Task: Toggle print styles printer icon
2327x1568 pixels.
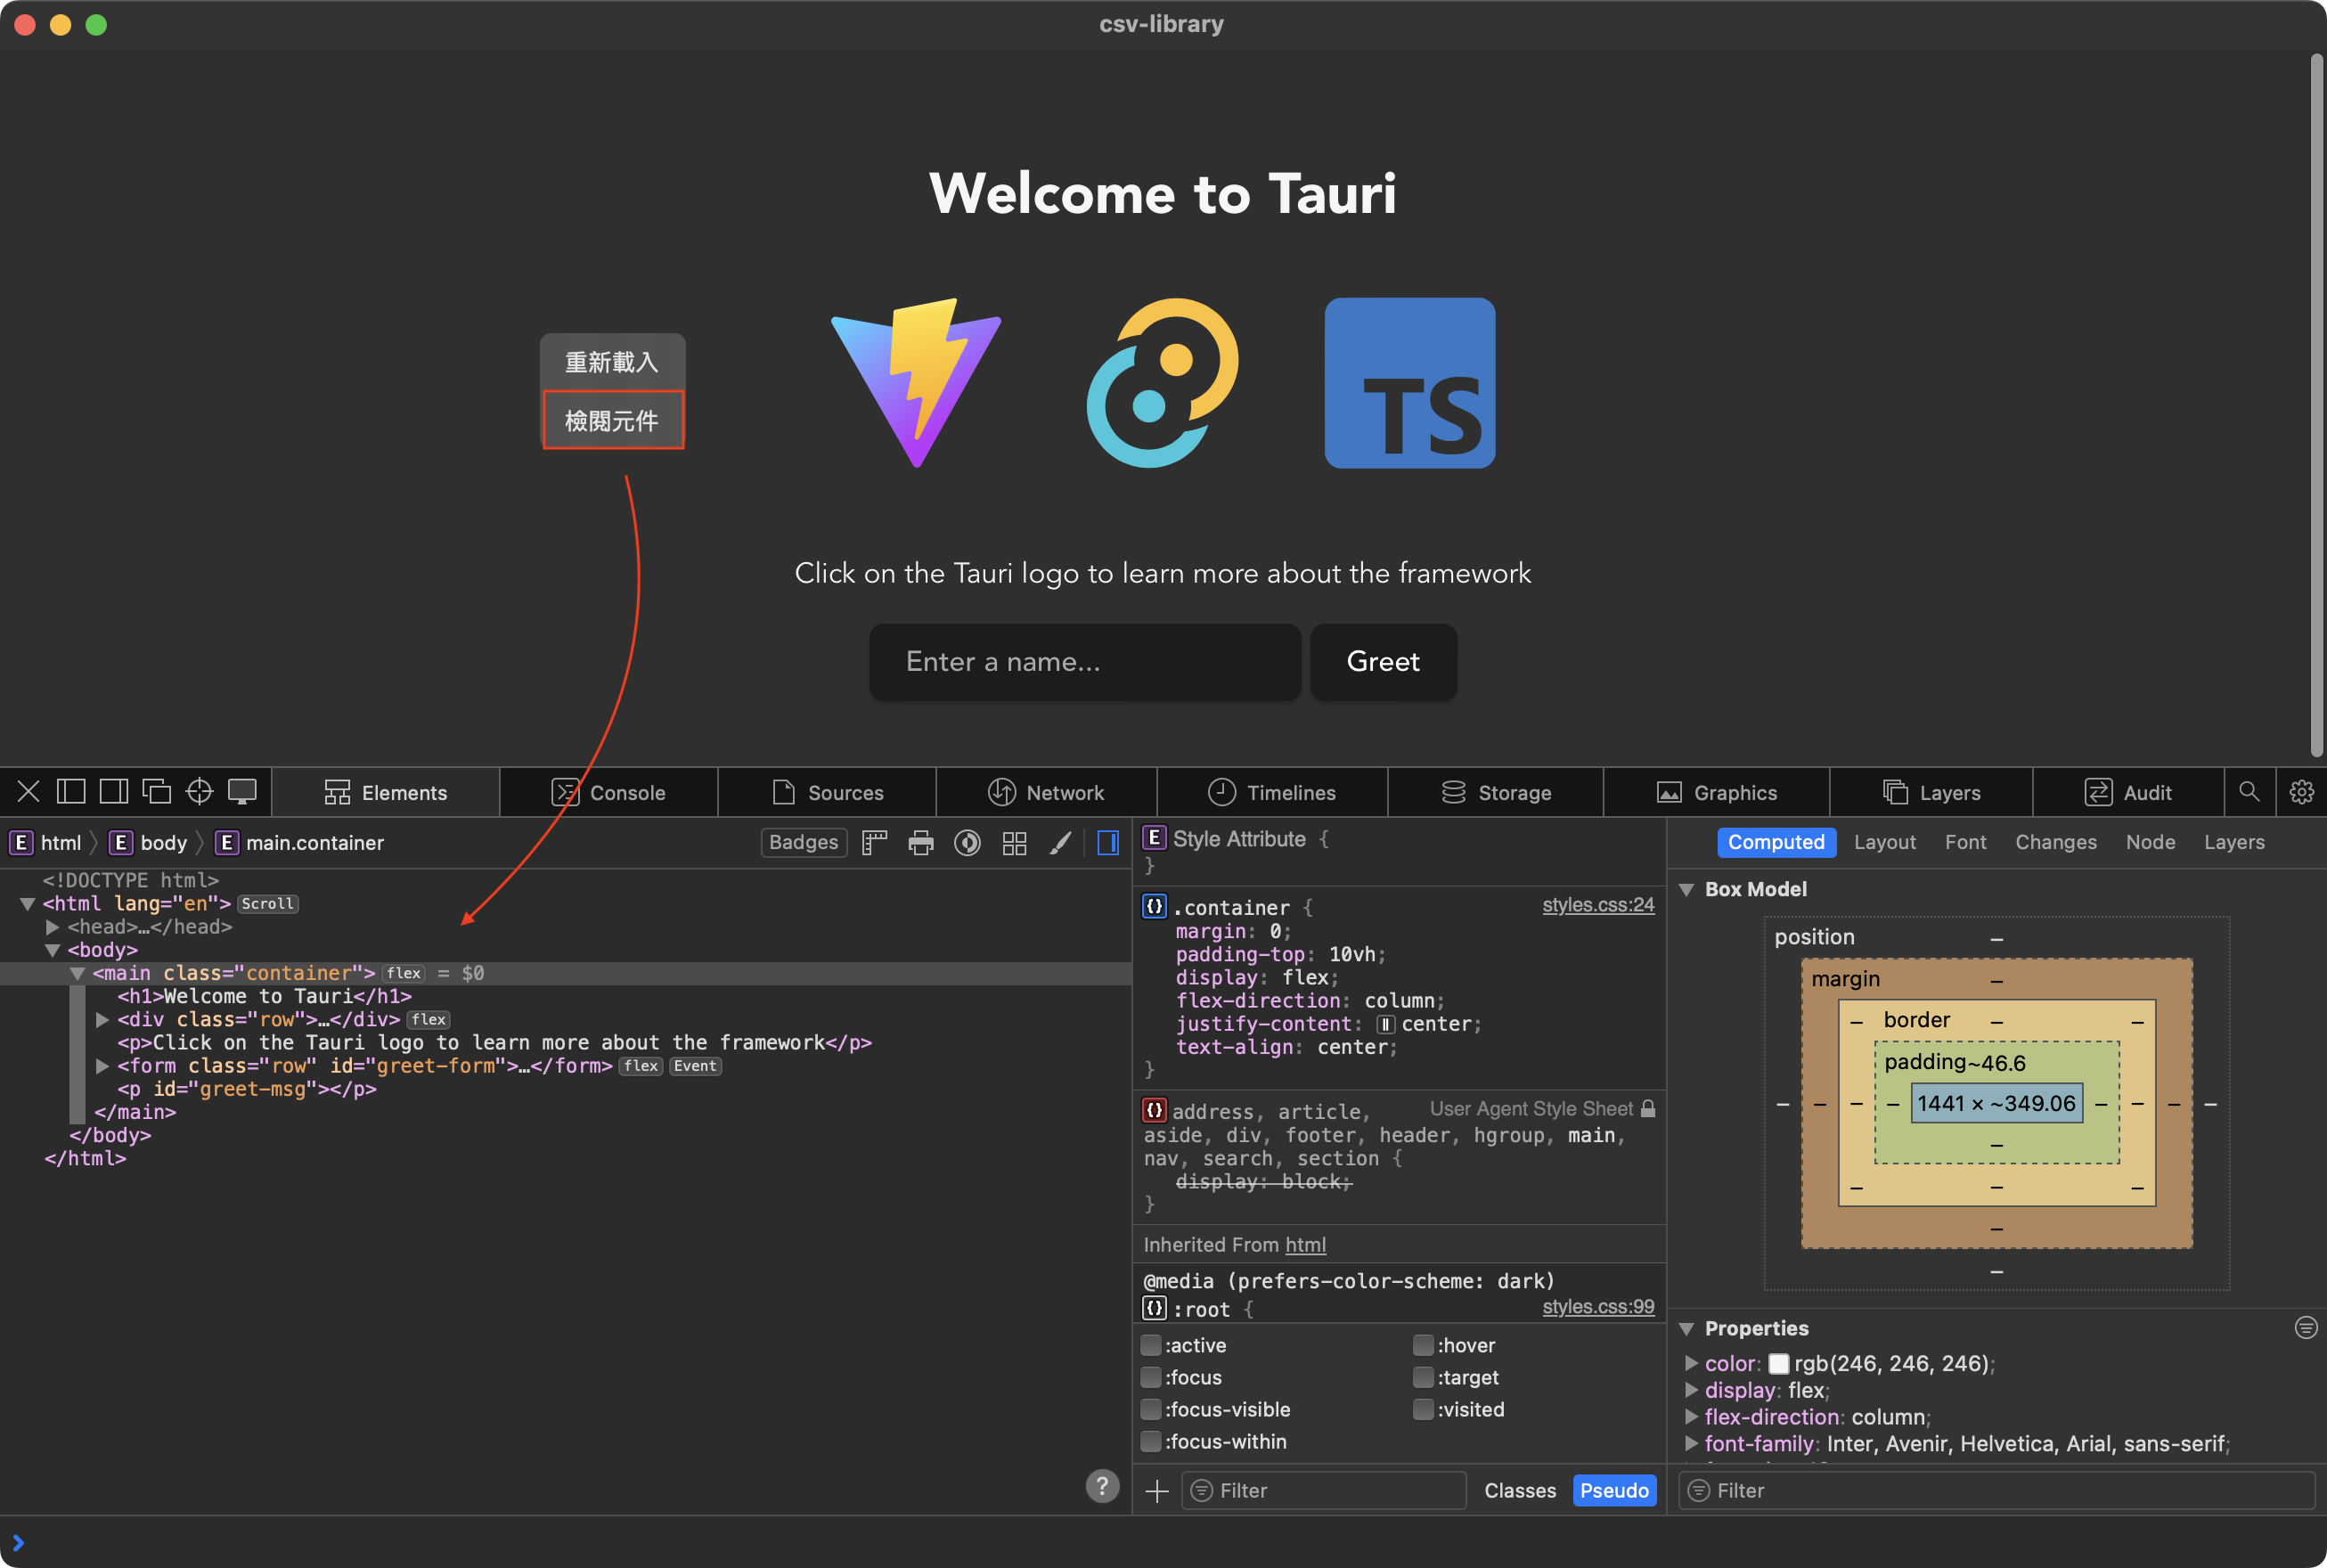Action: (921, 843)
